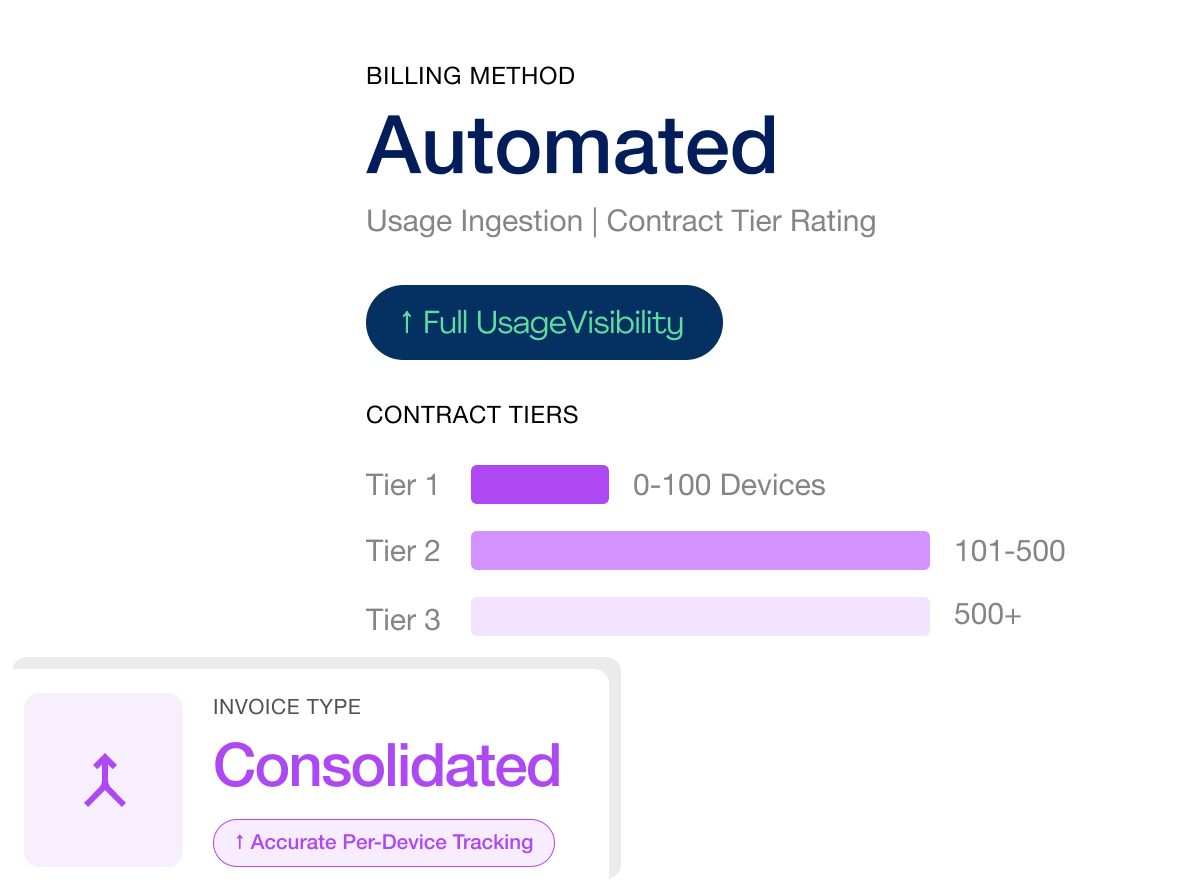Click the Tier 1 label

click(402, 486)
